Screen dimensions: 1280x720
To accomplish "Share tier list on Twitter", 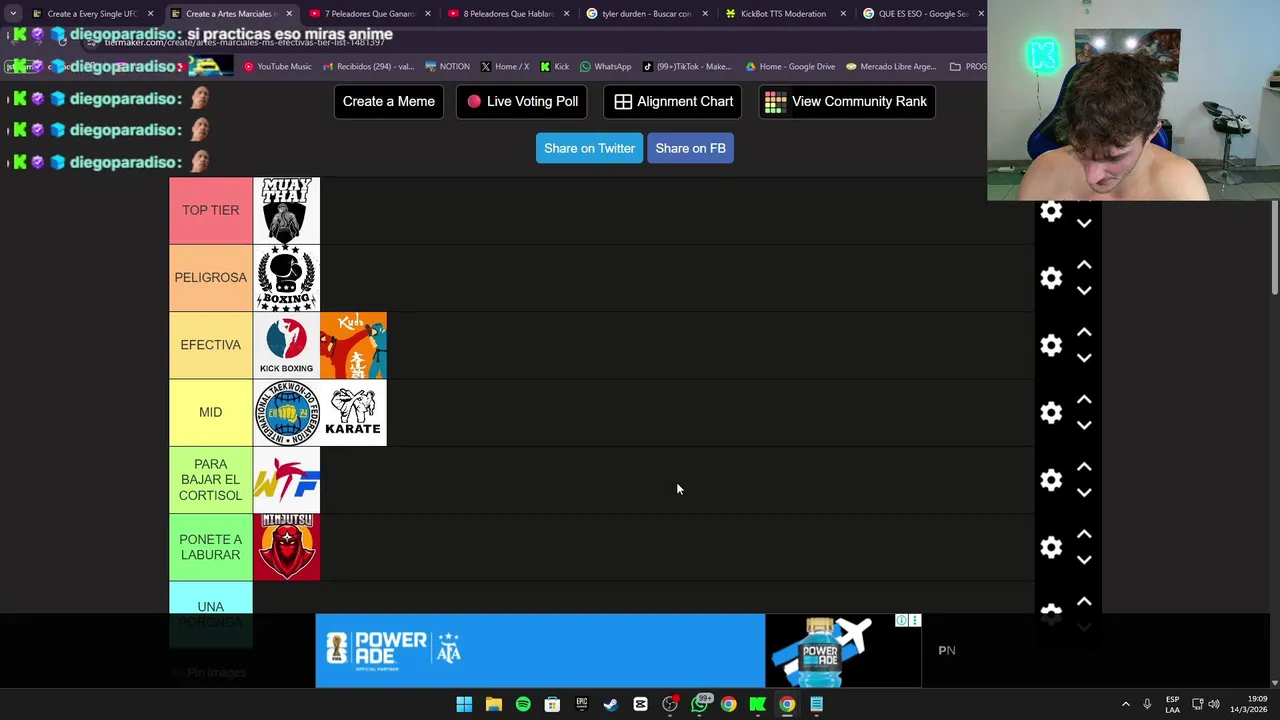I will tap(589, 148).
